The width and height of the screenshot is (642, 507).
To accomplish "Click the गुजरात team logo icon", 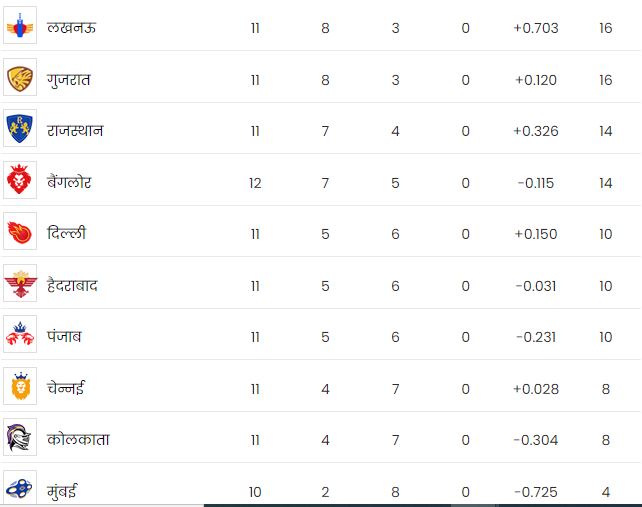I will 20,77.
